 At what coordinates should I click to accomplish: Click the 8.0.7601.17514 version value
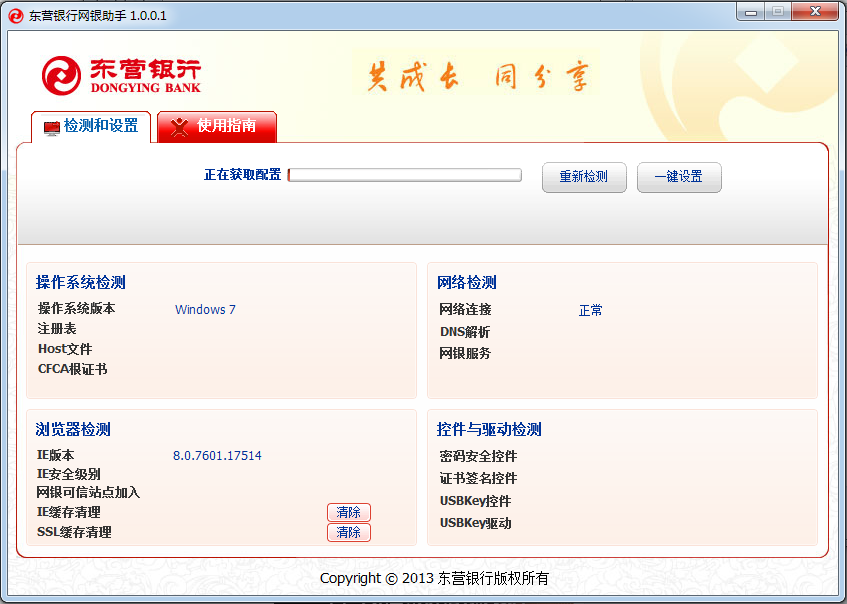point(217,455)
